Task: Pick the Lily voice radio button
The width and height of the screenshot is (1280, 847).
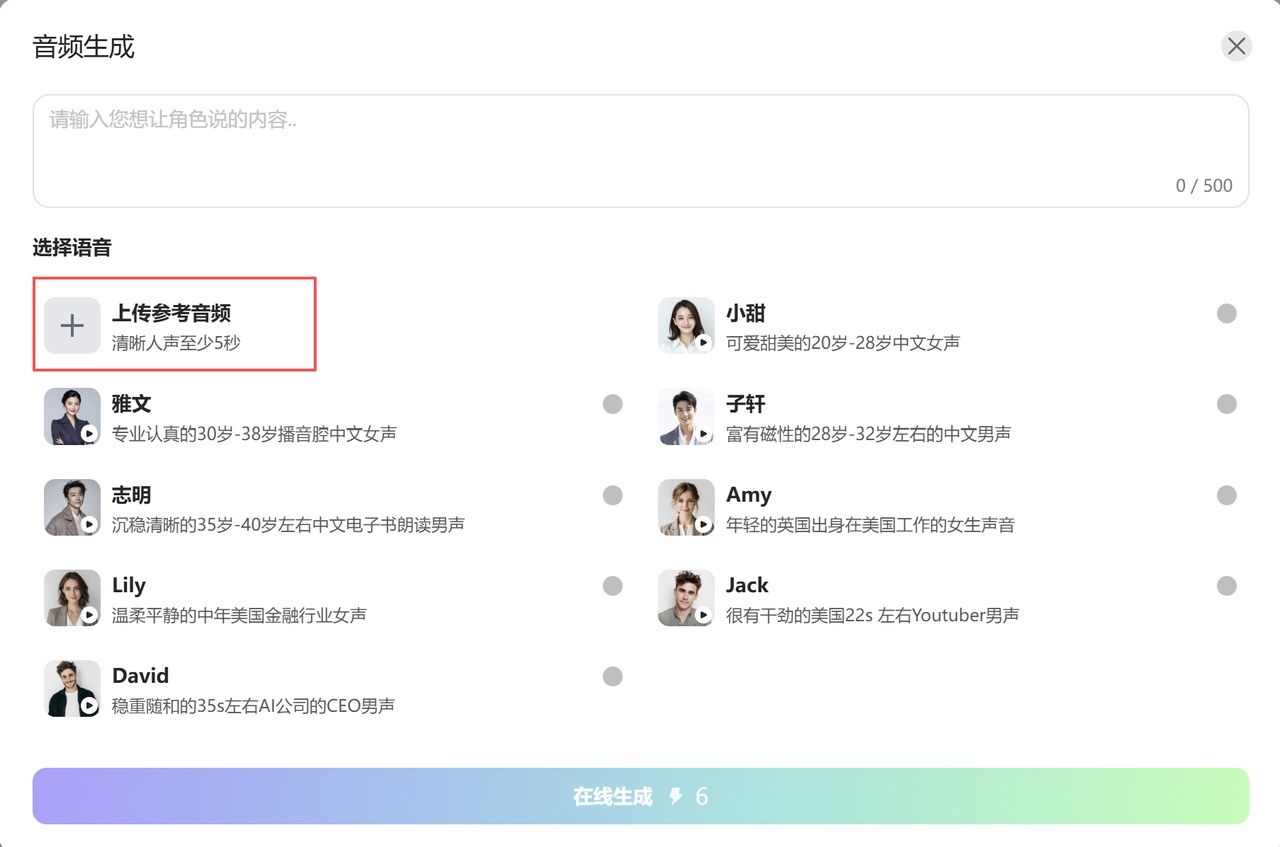Action: pyautogui.click(x=612, y=586)
